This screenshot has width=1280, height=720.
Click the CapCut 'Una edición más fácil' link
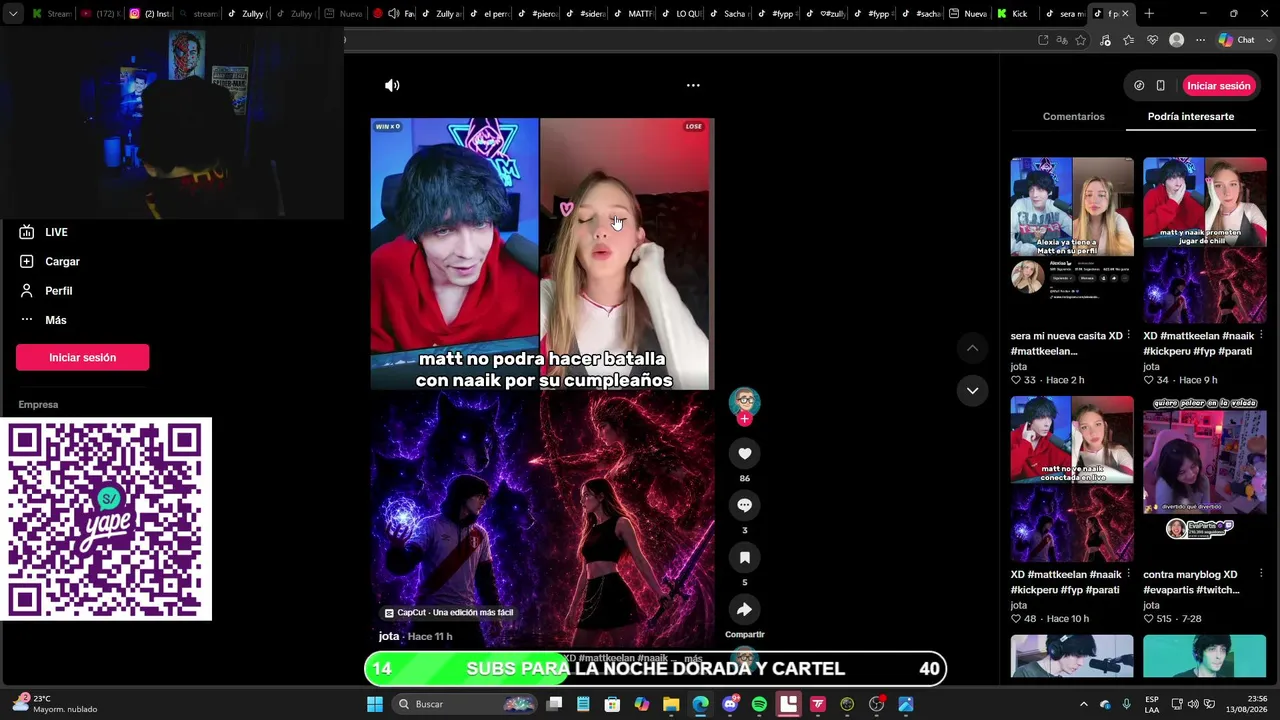coord(449,613)
